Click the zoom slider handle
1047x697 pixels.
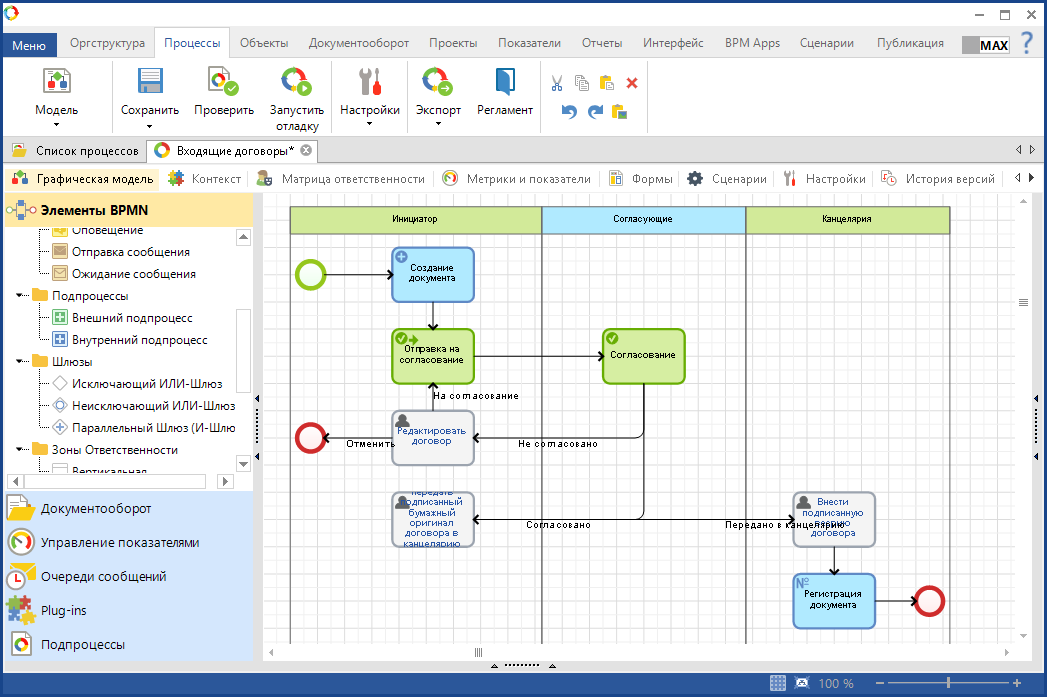click(x=949, y=683)
